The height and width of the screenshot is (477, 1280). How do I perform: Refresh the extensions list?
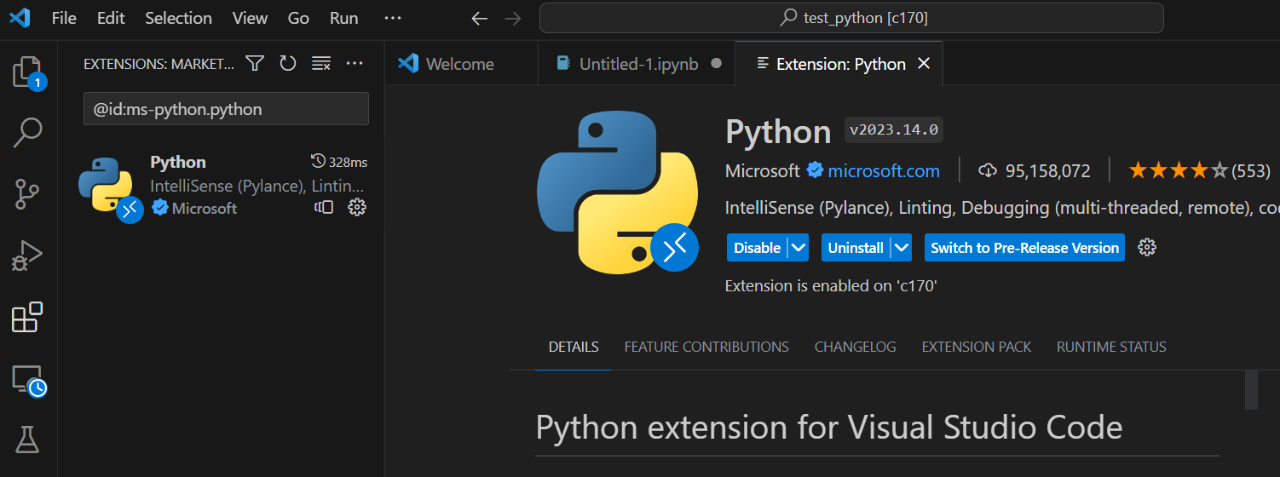[288, 64]
